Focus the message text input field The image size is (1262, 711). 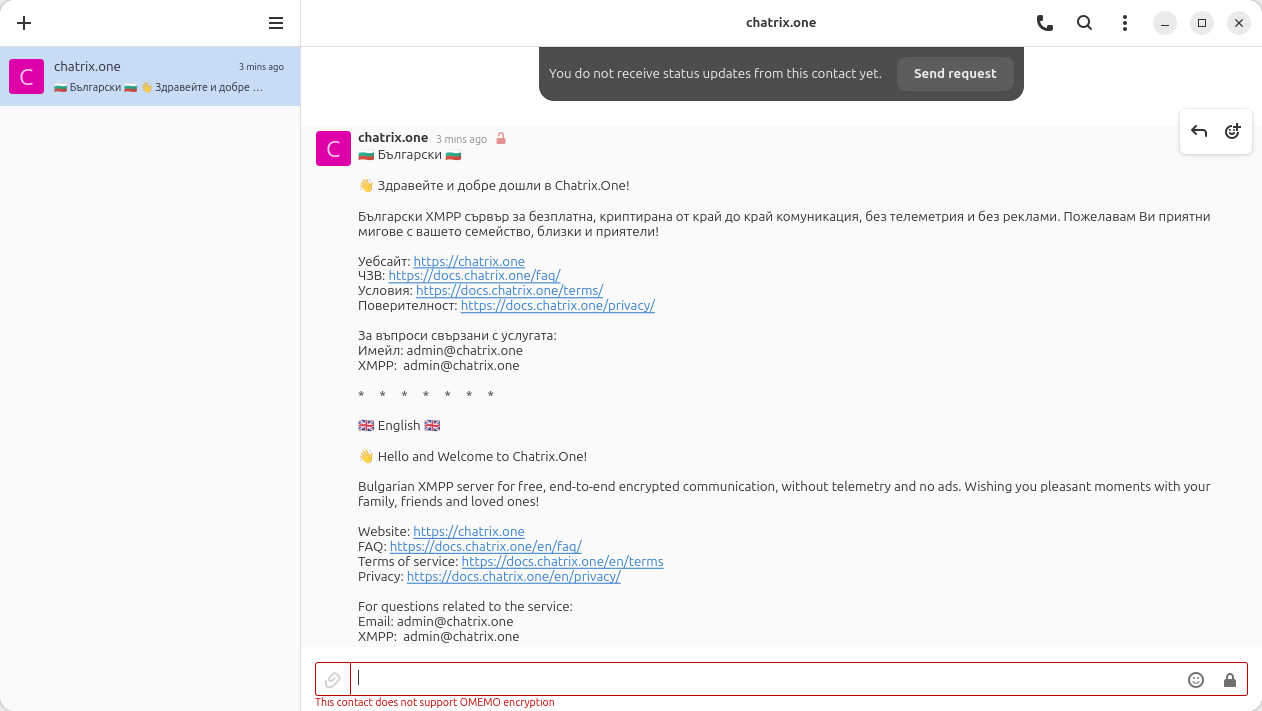pos(765,680)
